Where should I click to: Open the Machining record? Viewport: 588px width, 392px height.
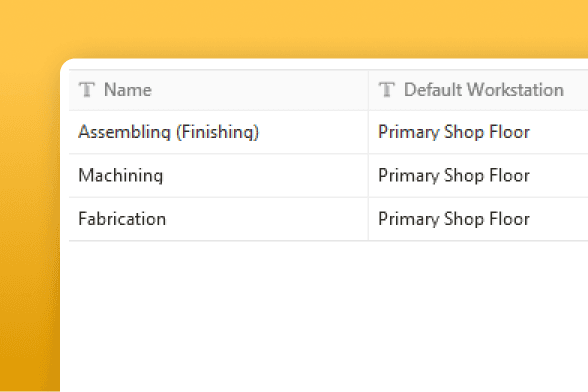(120, 176)
